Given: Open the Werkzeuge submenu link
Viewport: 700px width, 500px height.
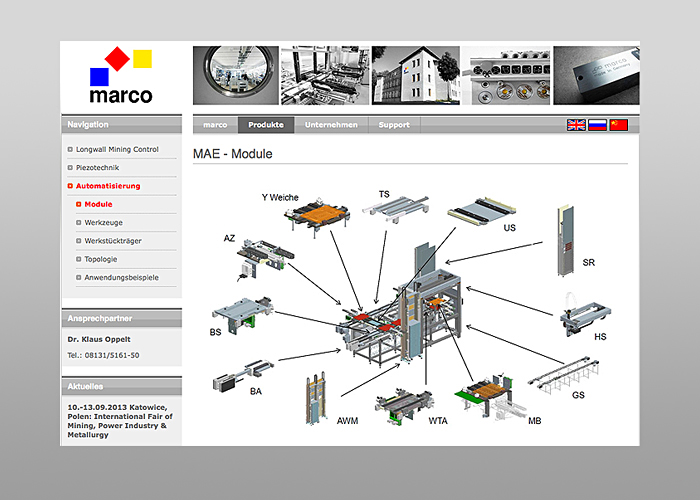Looking at the screenshot, I should click(x=104, y=222).
